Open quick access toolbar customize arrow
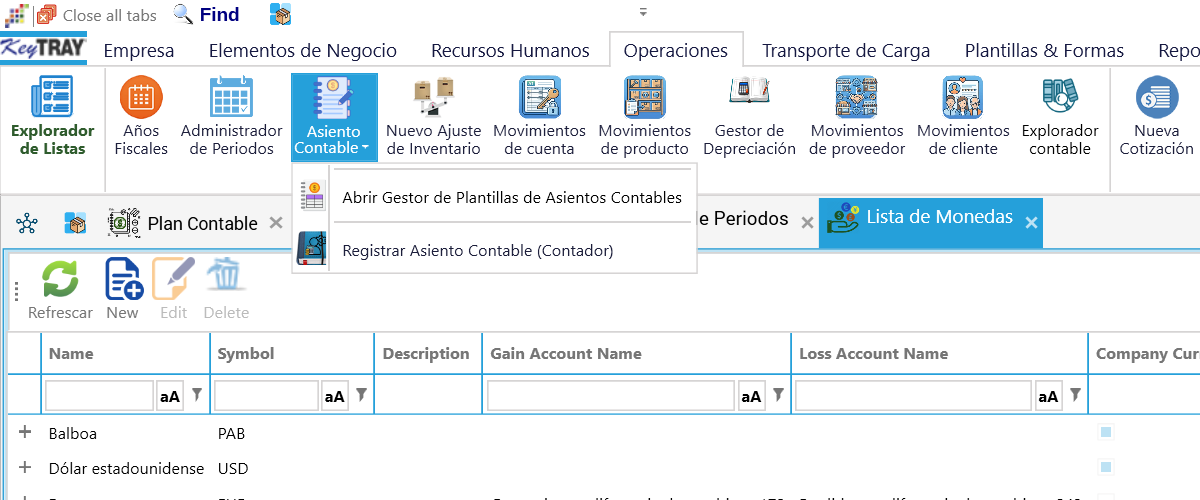The image size is (1200, 500). 643,13
